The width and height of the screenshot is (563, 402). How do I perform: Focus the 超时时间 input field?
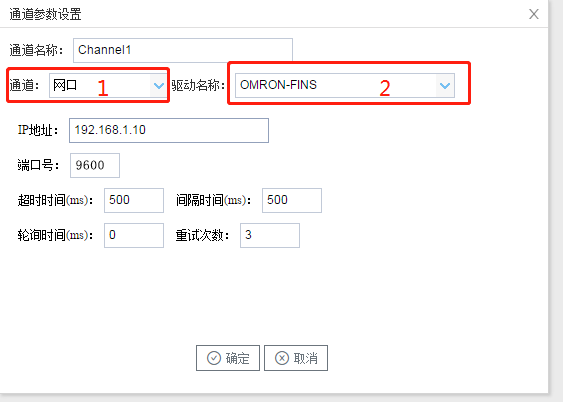(134, 200)
